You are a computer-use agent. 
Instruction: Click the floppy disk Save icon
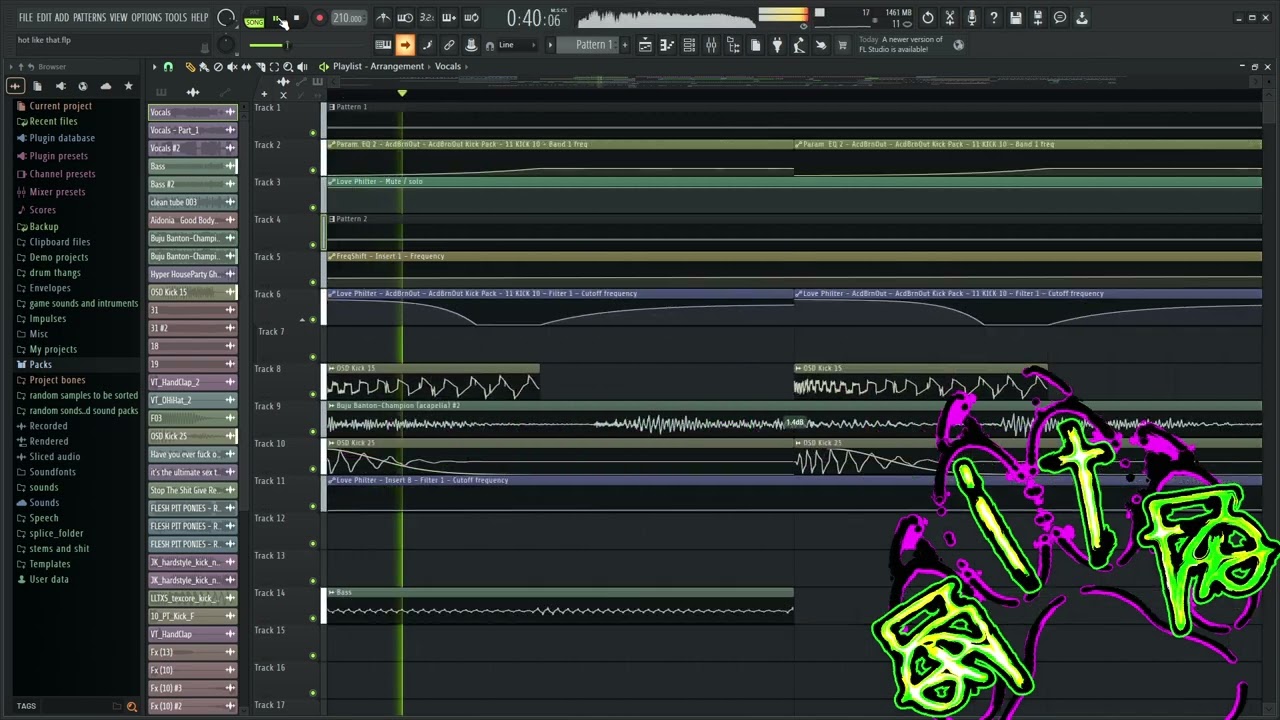click(1016, 17)
